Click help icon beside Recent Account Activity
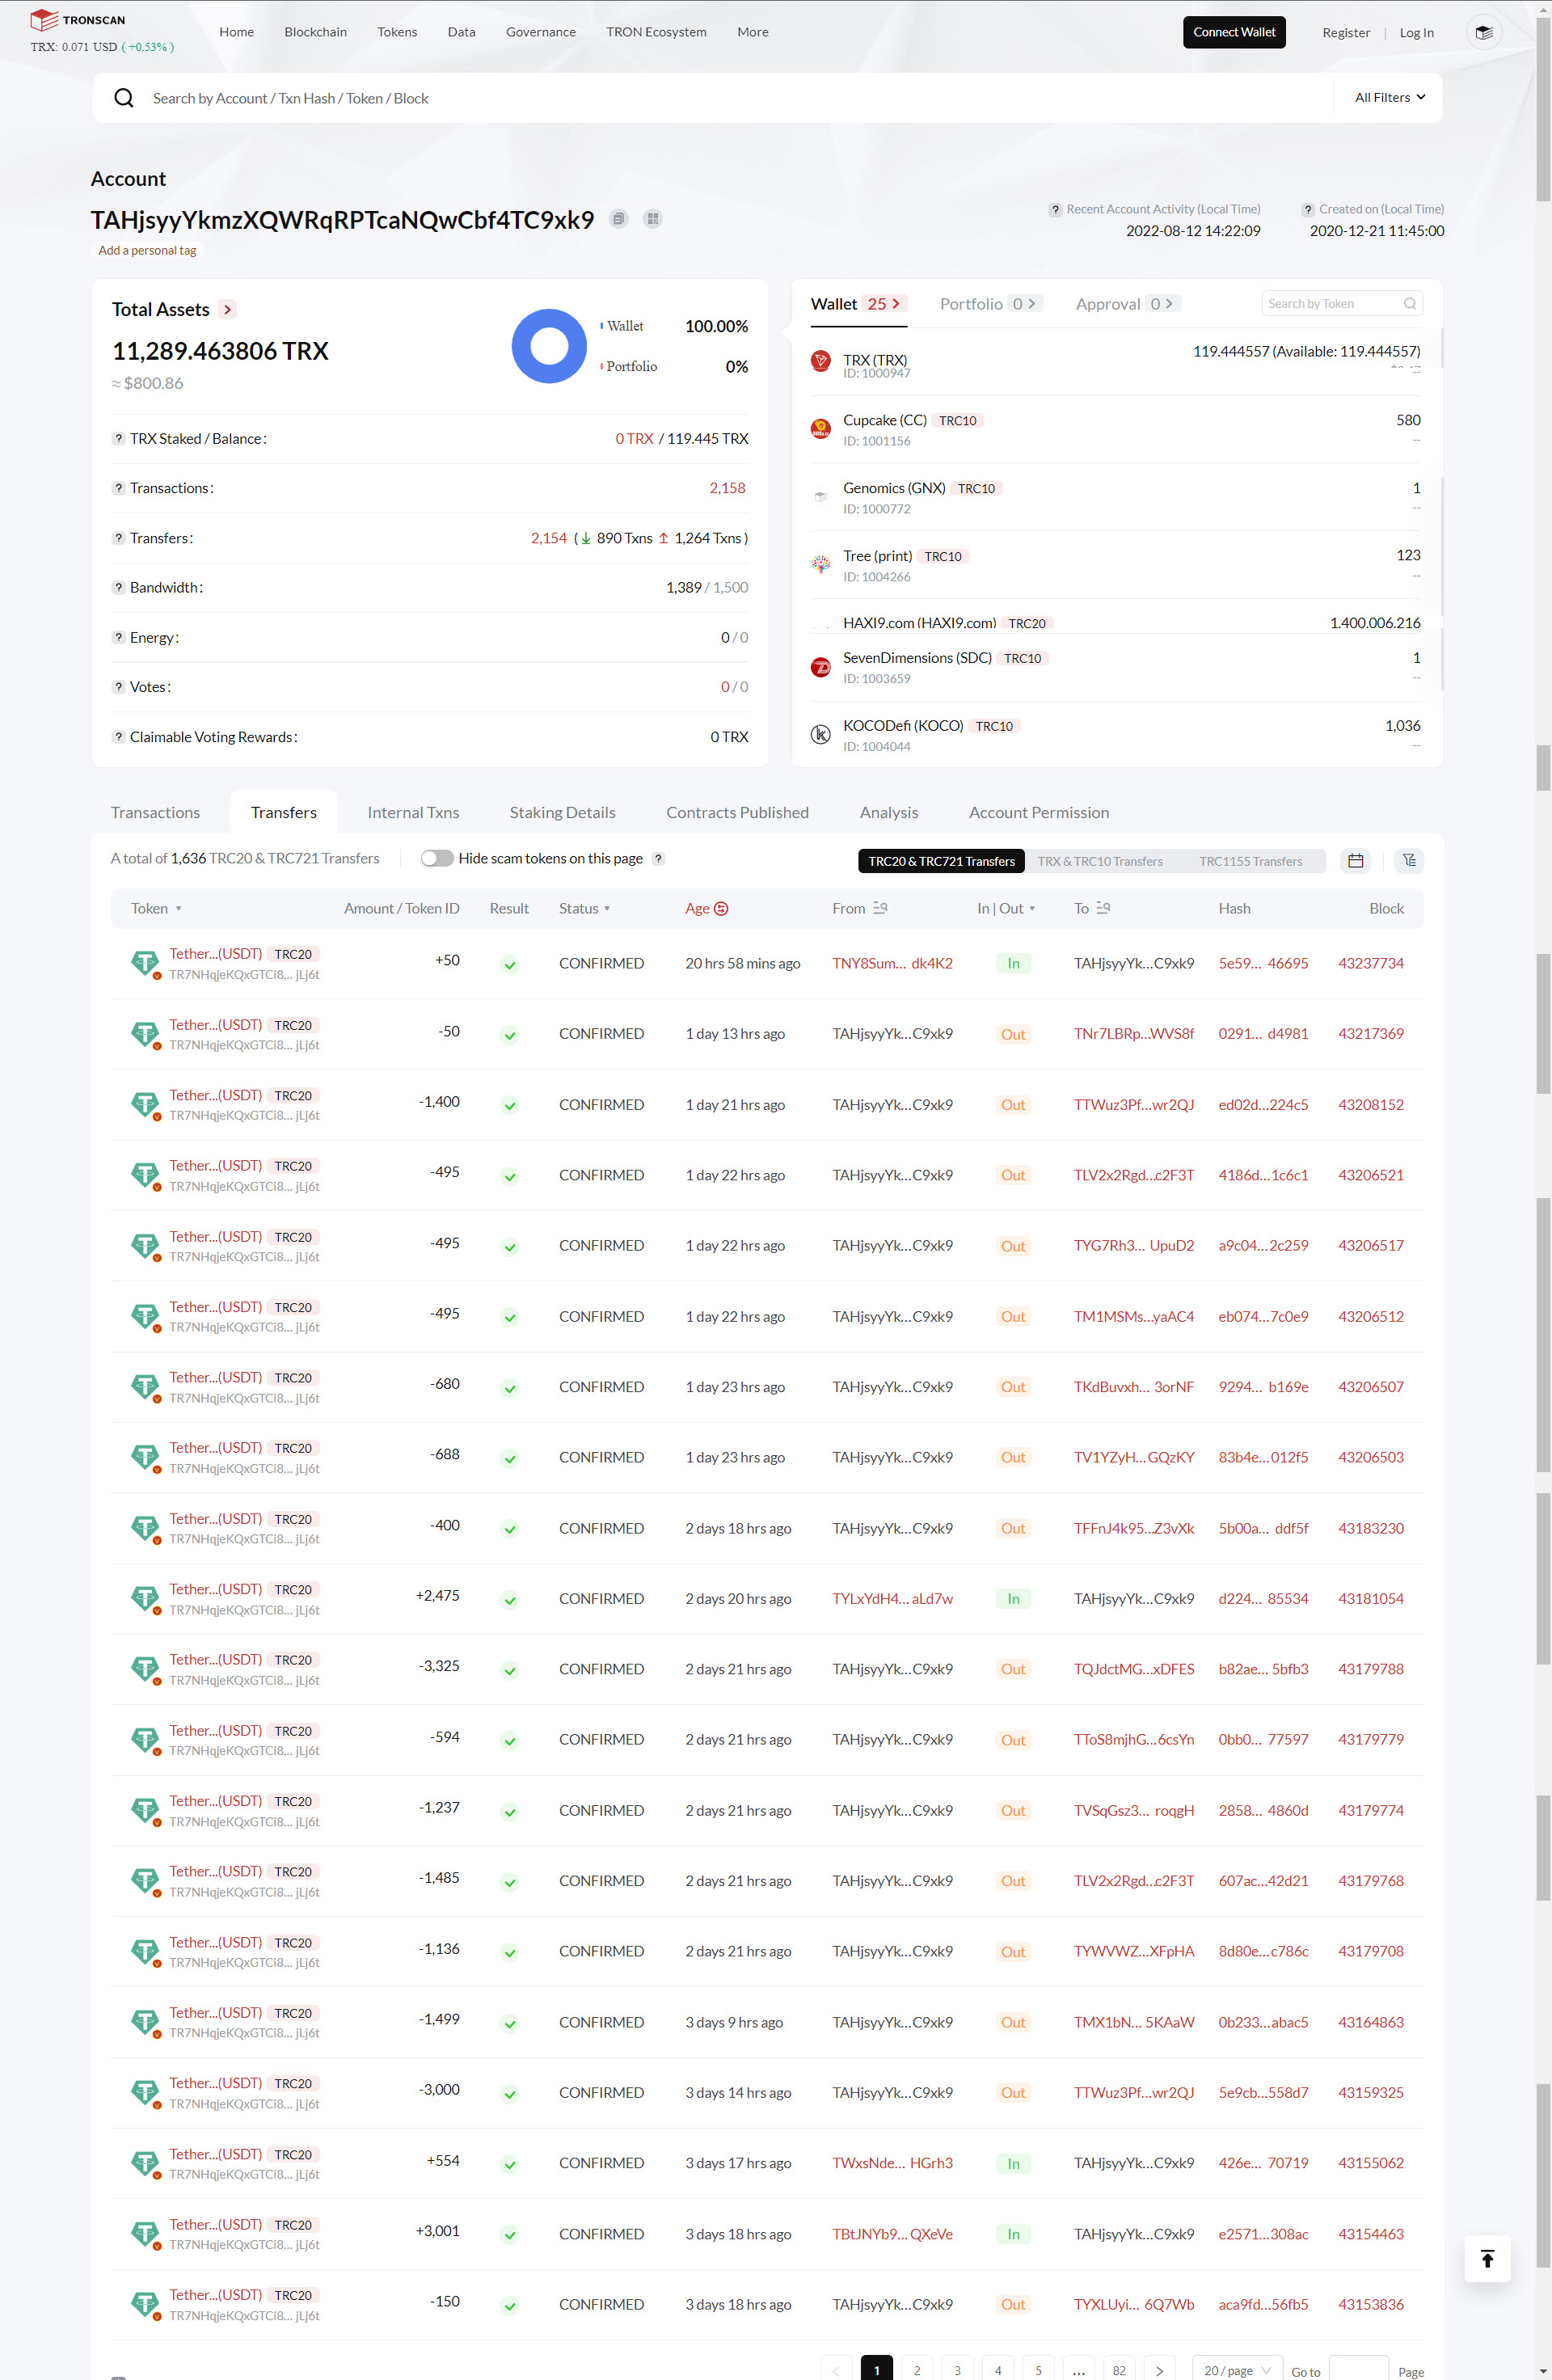The image size is (1552, 2380). (1055, 210)
